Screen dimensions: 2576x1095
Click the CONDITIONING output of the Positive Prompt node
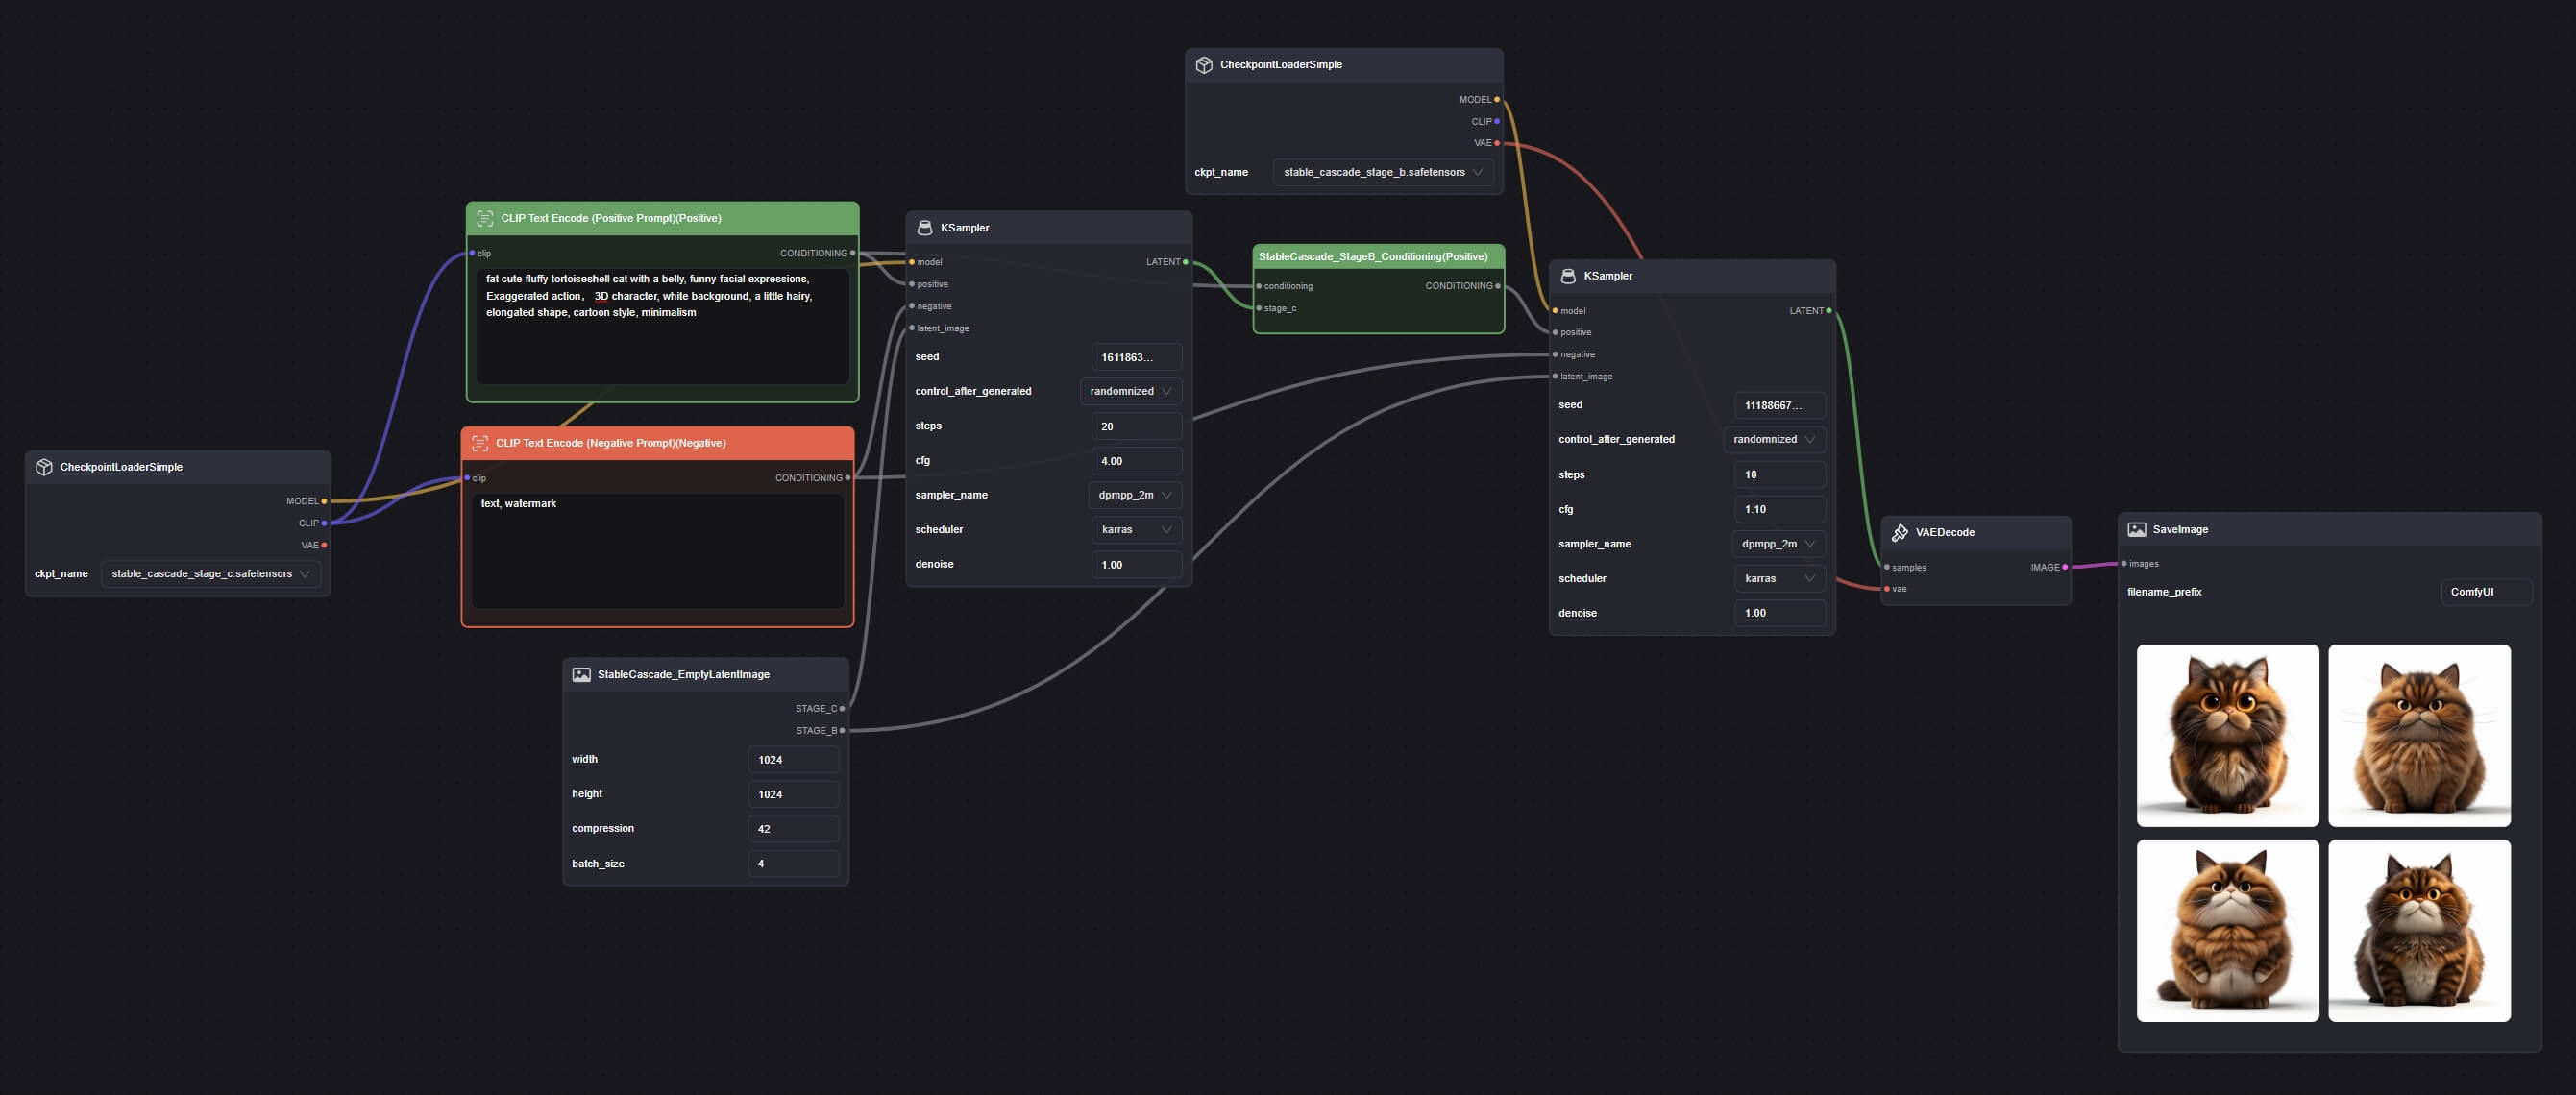852,253
